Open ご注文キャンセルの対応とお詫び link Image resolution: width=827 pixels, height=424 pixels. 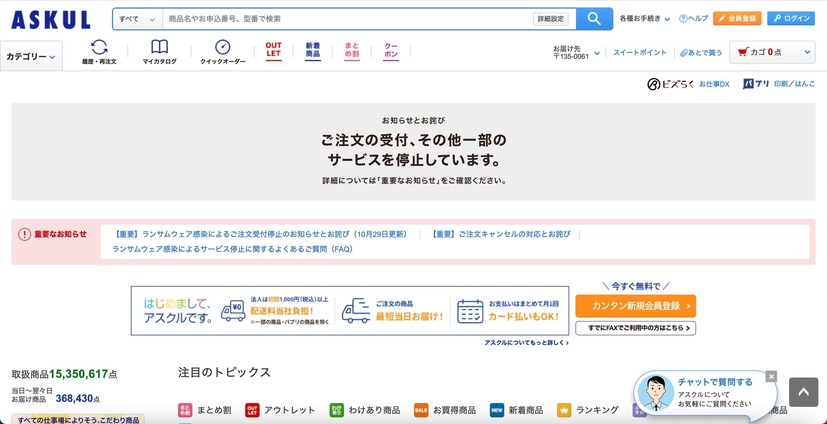[501, 234]
